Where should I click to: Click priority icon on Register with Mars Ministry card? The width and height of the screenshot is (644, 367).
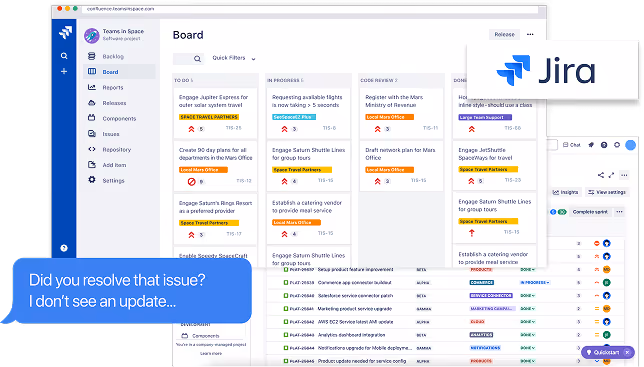pos(377,129)
